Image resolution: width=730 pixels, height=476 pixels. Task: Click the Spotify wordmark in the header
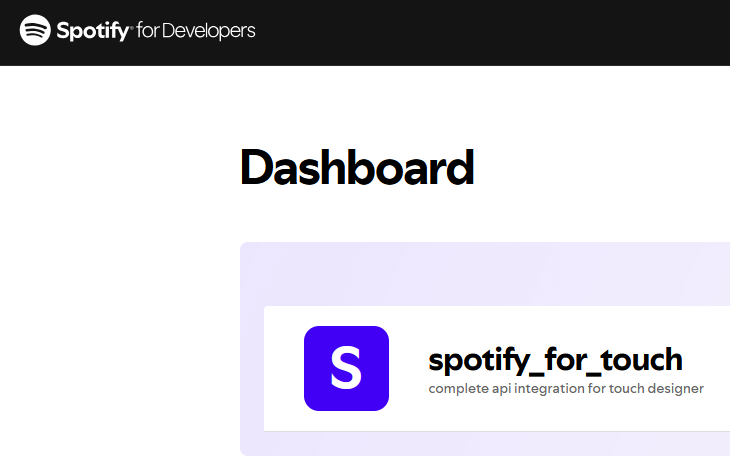click(x=94, y=31)
